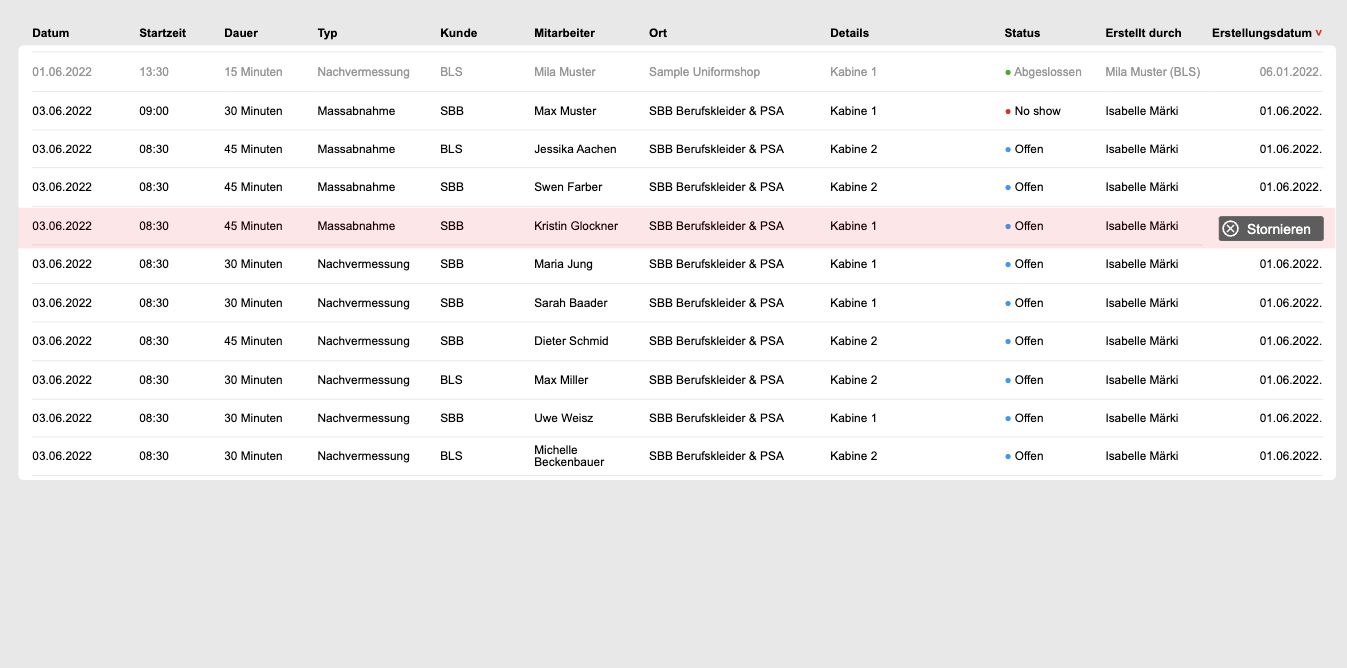Click blue Offen dot in Michelle Beckenbauer row
The width and height of the screenshot is (1347, 668).
[x=1008, y=457]
